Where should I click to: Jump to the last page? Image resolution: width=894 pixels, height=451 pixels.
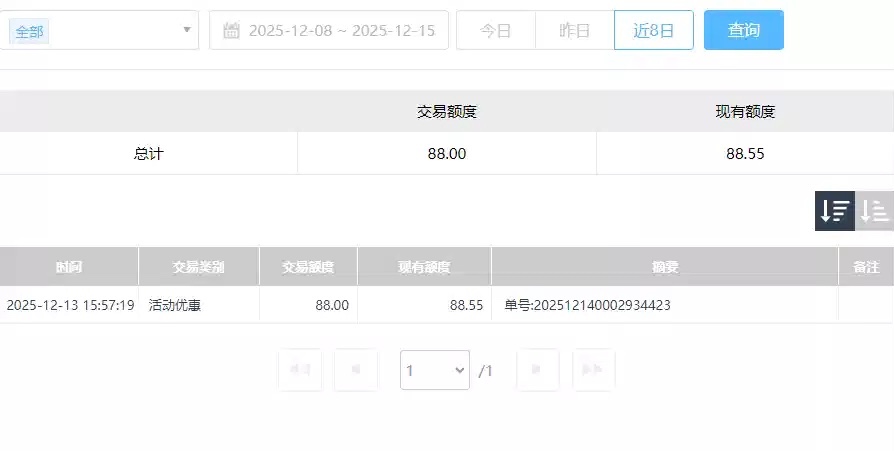tap(593, 370)
